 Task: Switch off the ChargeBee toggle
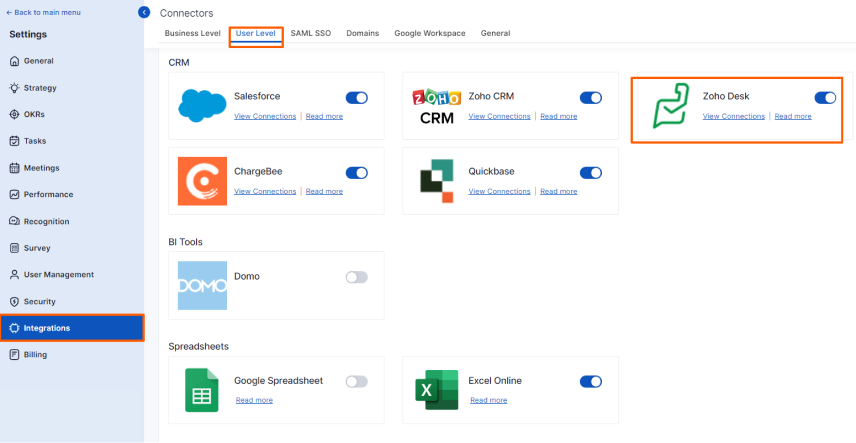tap(357, 173)
